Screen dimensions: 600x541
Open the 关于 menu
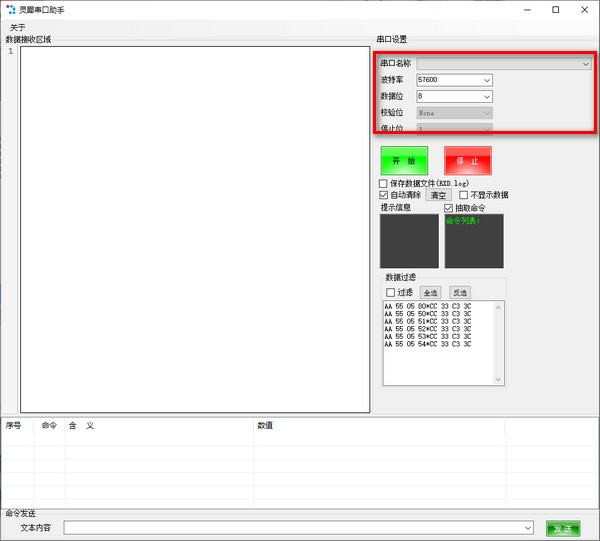coord(18,28)
